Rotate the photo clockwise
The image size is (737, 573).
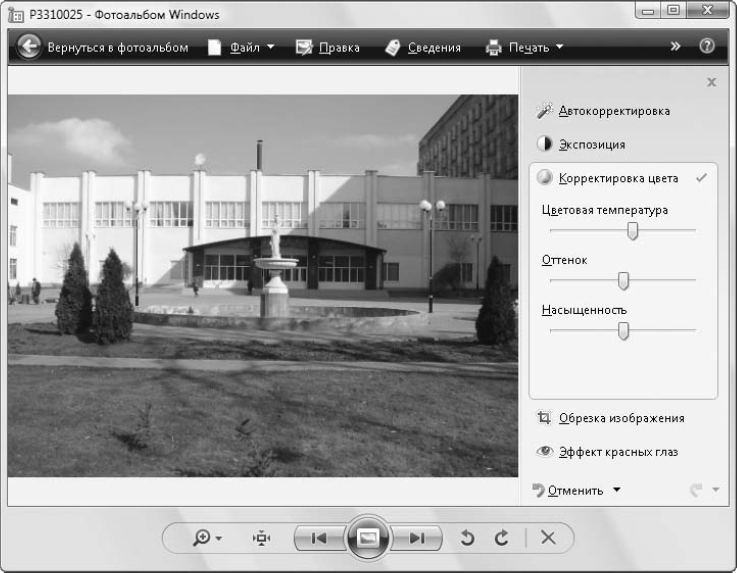click(502, 538)
